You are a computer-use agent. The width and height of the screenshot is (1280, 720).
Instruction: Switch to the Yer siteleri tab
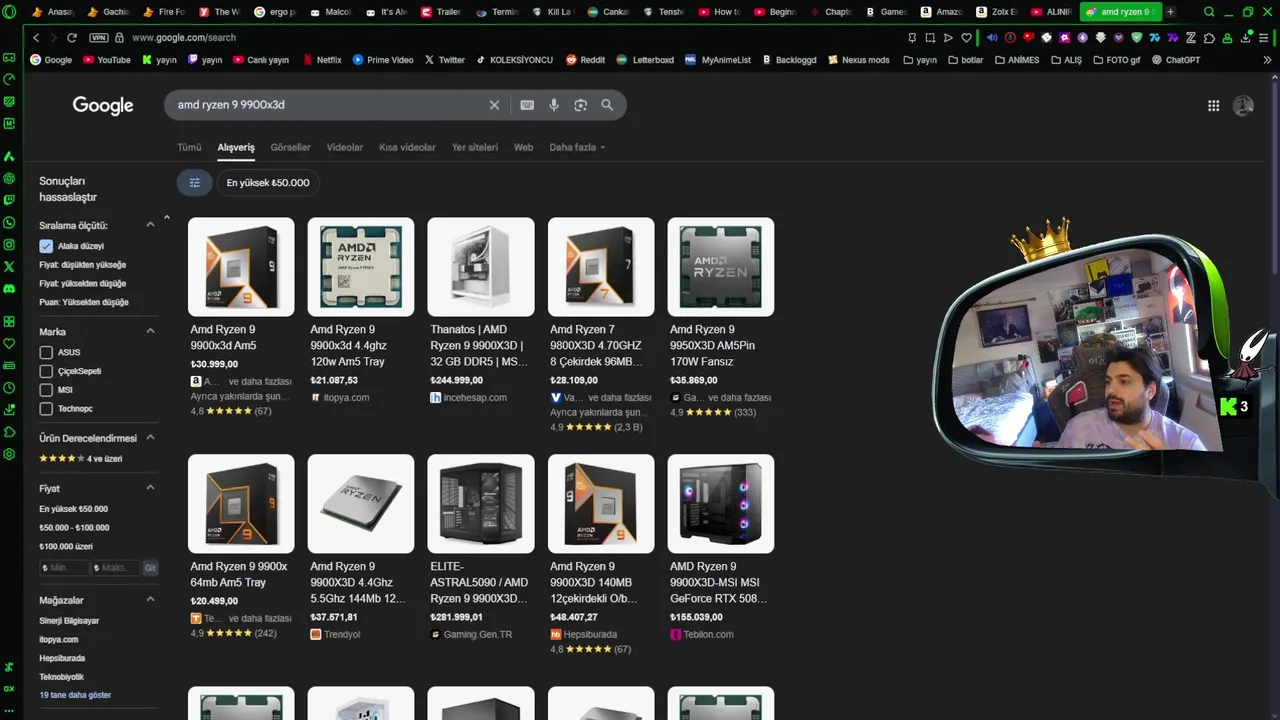pos(474,147)
